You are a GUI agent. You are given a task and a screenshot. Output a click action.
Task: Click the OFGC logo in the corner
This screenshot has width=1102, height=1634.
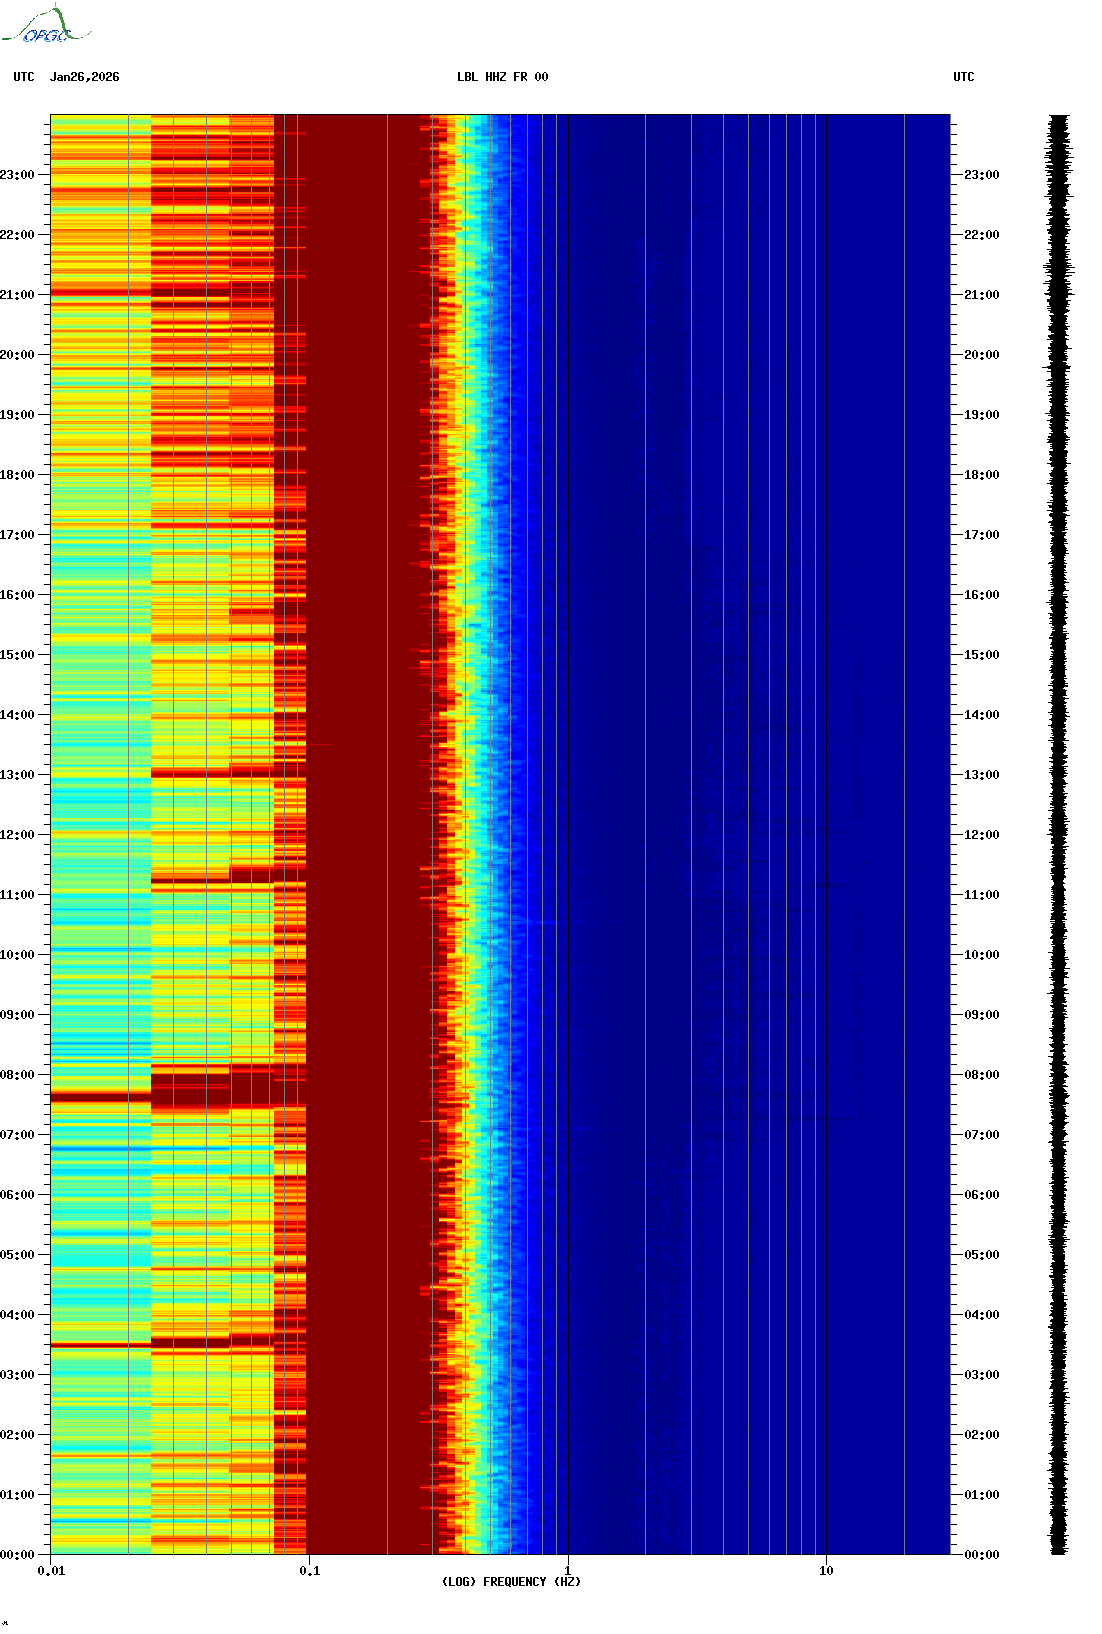46,26
